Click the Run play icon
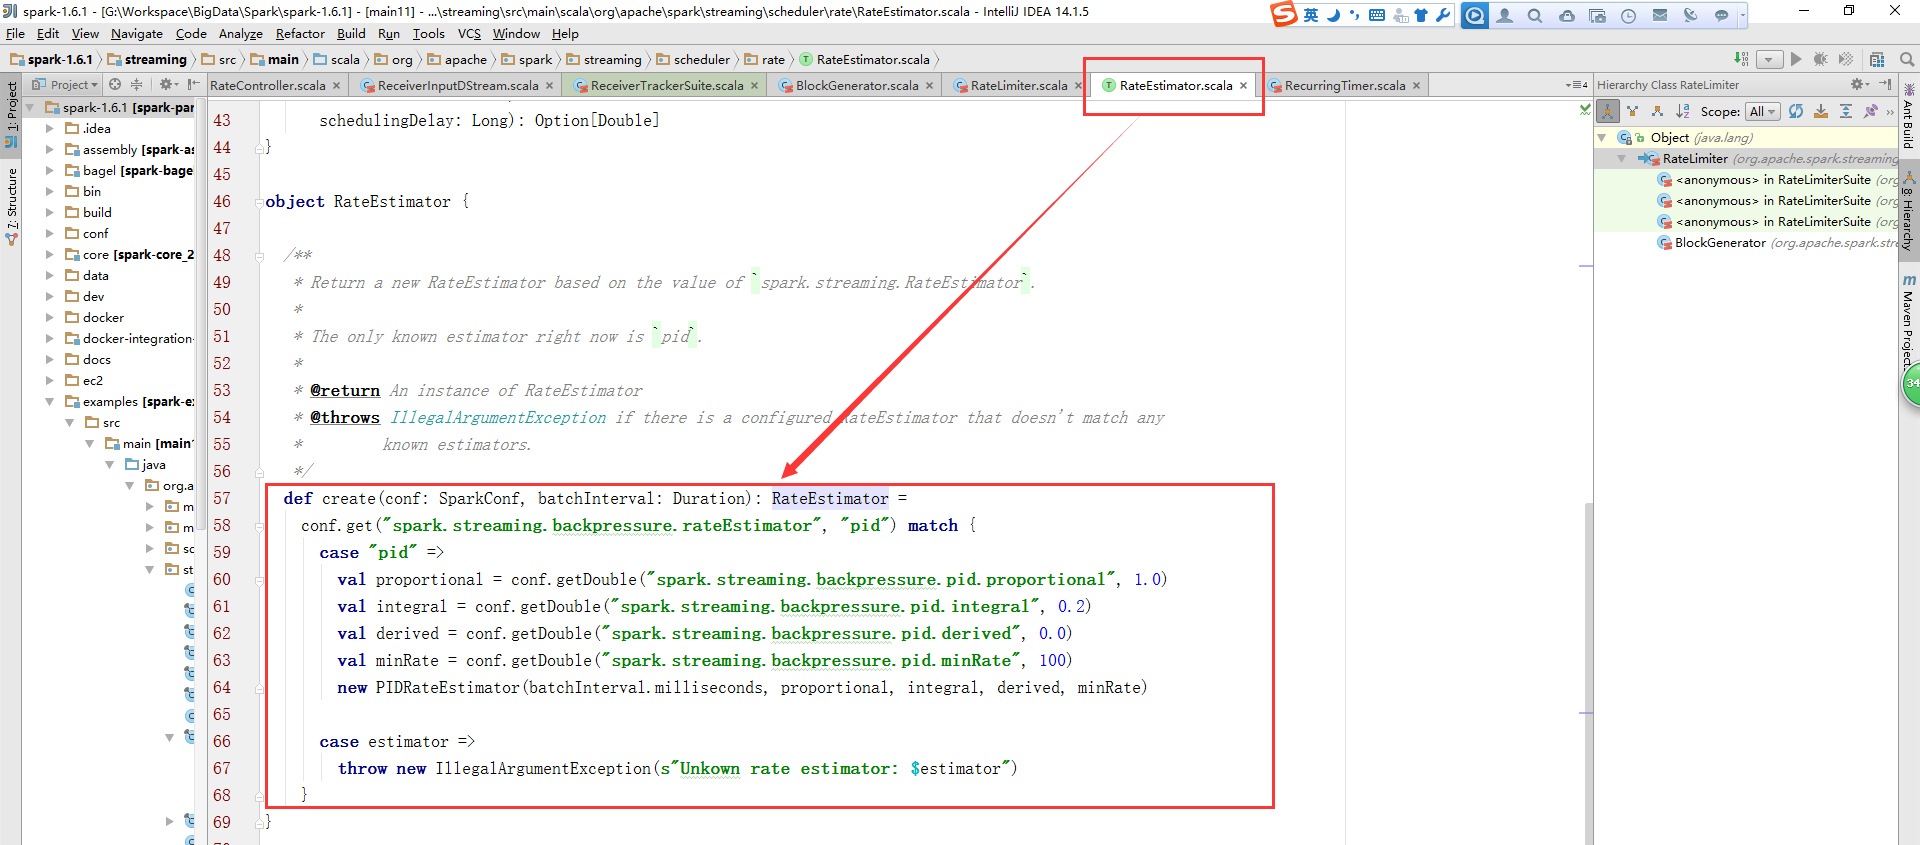The width and height of the screenshot is (1920, 845). click(x=1796, y=59)
